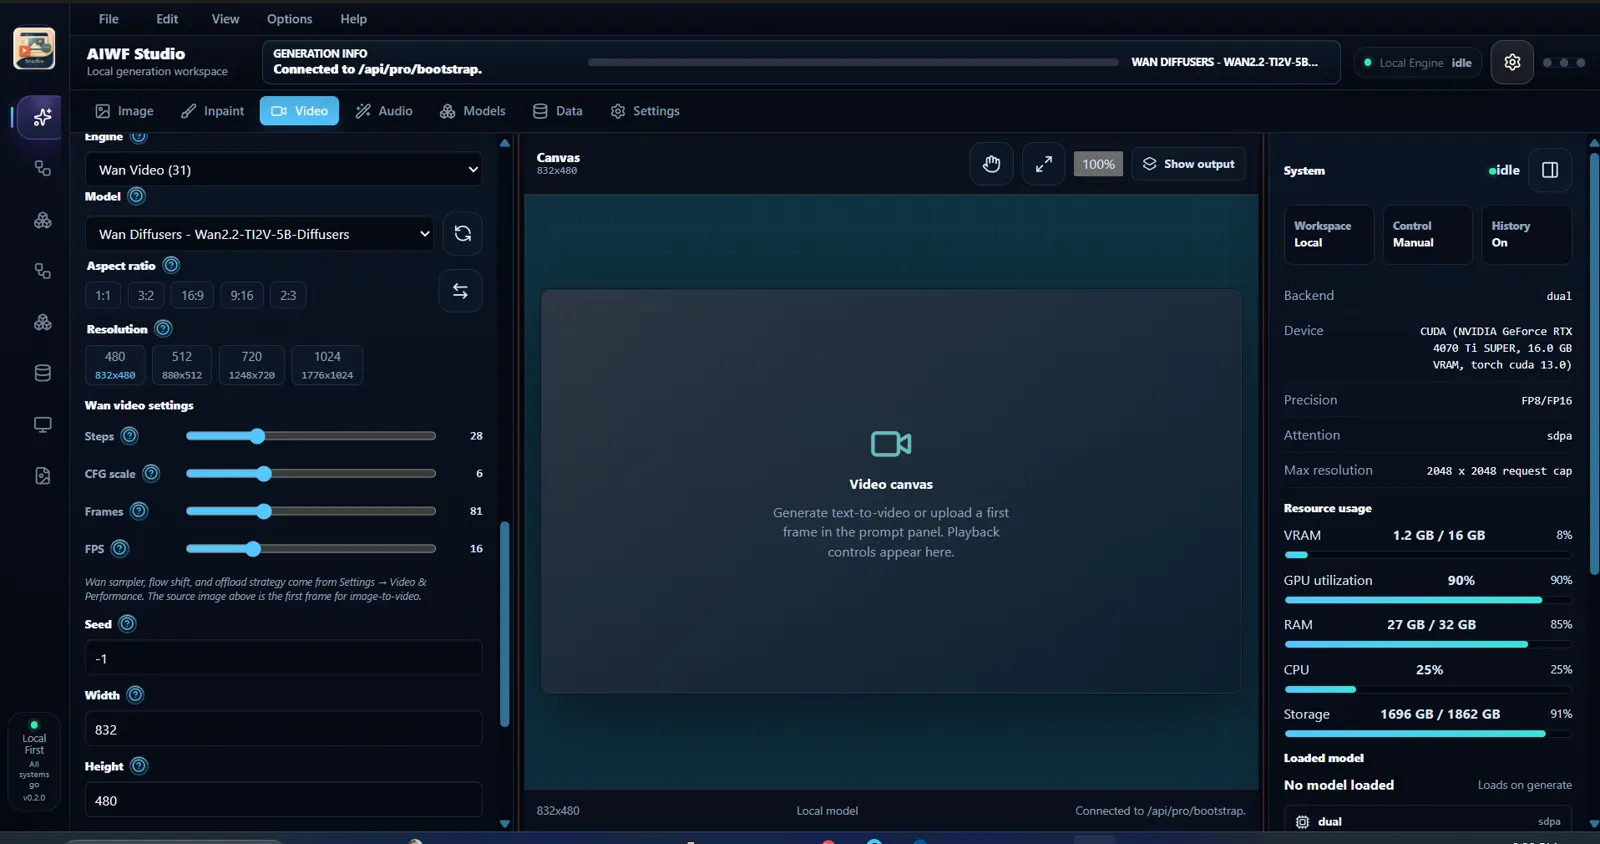This screenshot has height=844, width=1600.
Task: Click the Height help icon
Action: 139,766
